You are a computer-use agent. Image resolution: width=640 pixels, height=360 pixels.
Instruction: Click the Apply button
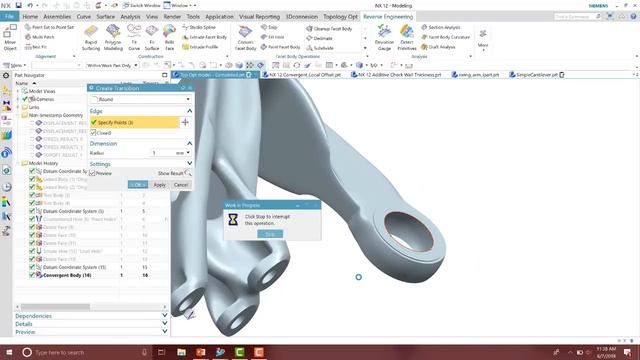(x=159, y=184)
